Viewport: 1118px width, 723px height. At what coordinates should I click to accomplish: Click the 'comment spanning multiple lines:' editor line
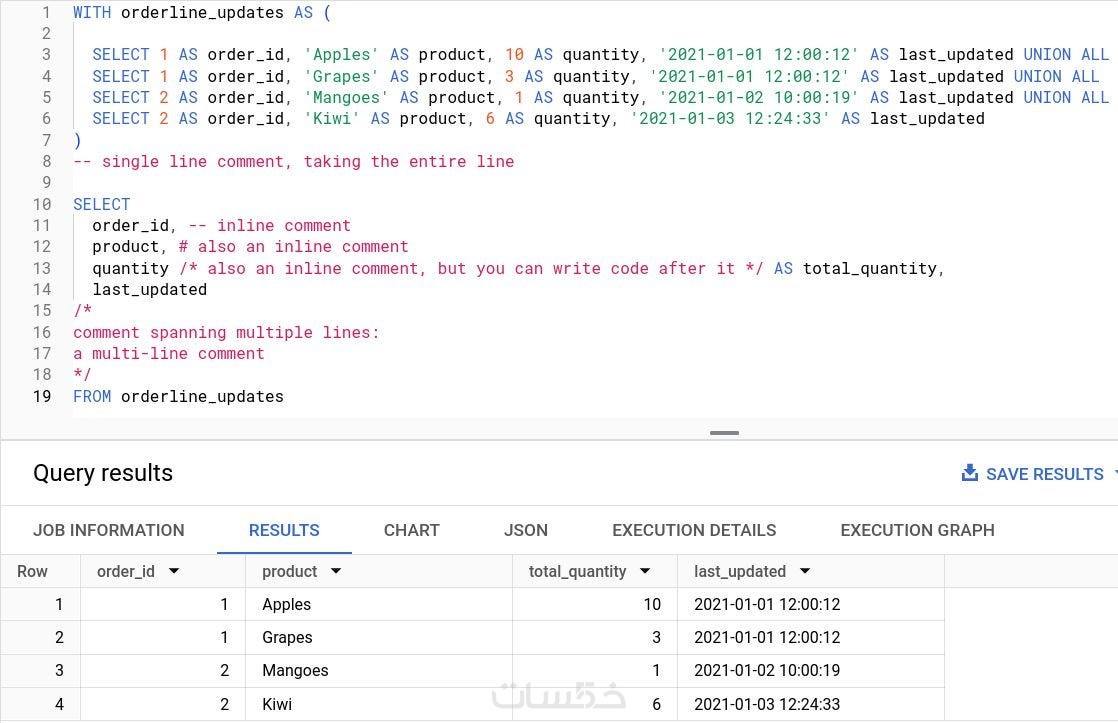click(226, 332)
